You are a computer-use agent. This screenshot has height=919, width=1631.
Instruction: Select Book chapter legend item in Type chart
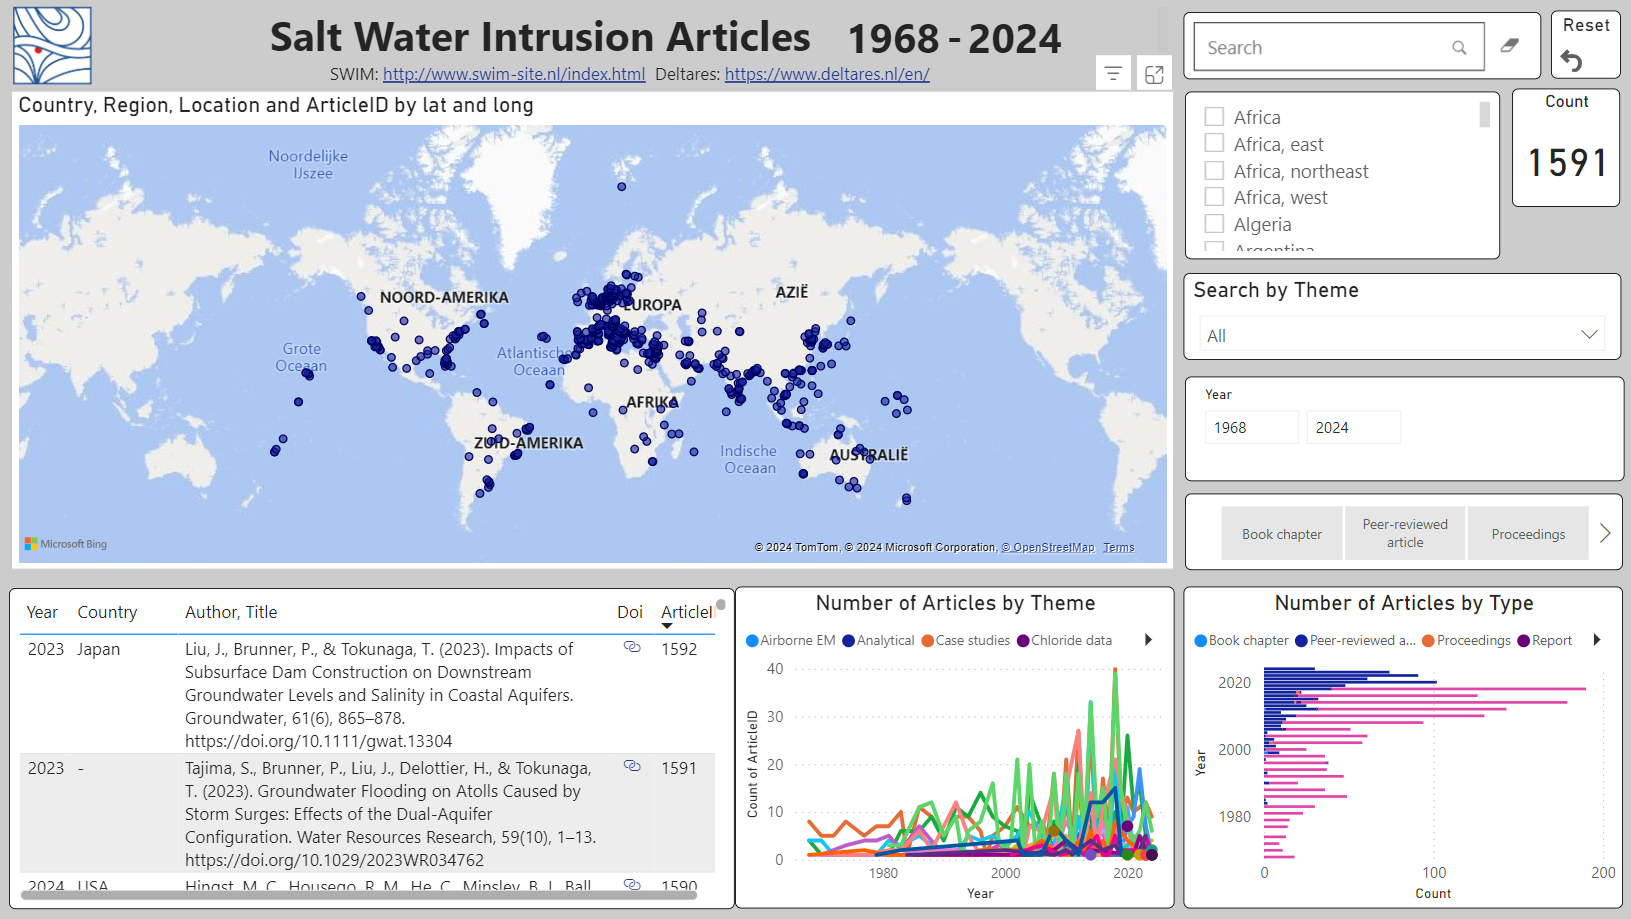(x=1241, y=641)
